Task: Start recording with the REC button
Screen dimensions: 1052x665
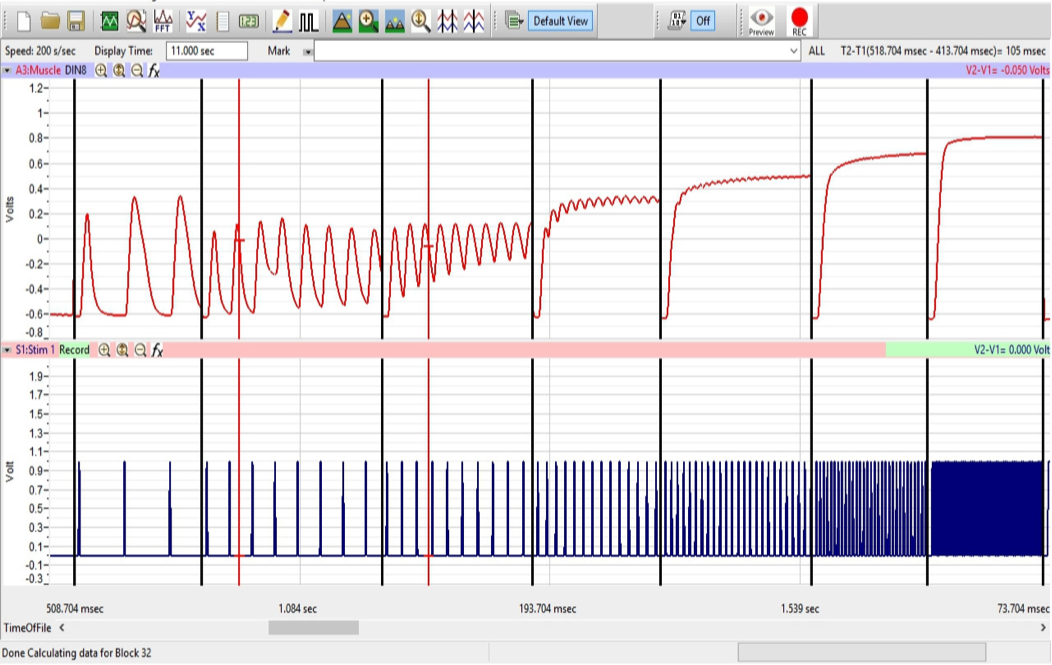Action: 799,17
